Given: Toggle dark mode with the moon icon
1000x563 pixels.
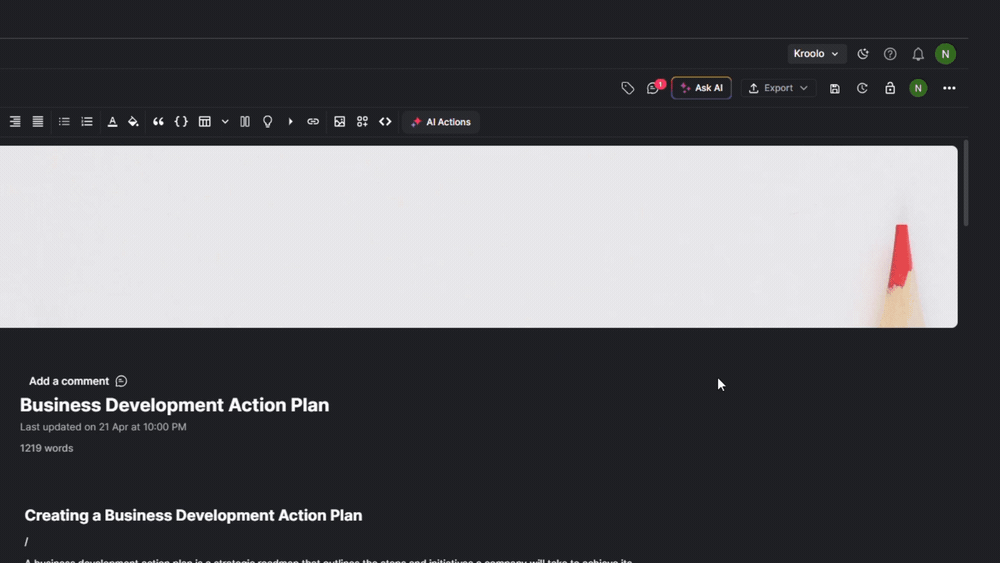Looking at the screenshot, I should (x=863, y=54).
